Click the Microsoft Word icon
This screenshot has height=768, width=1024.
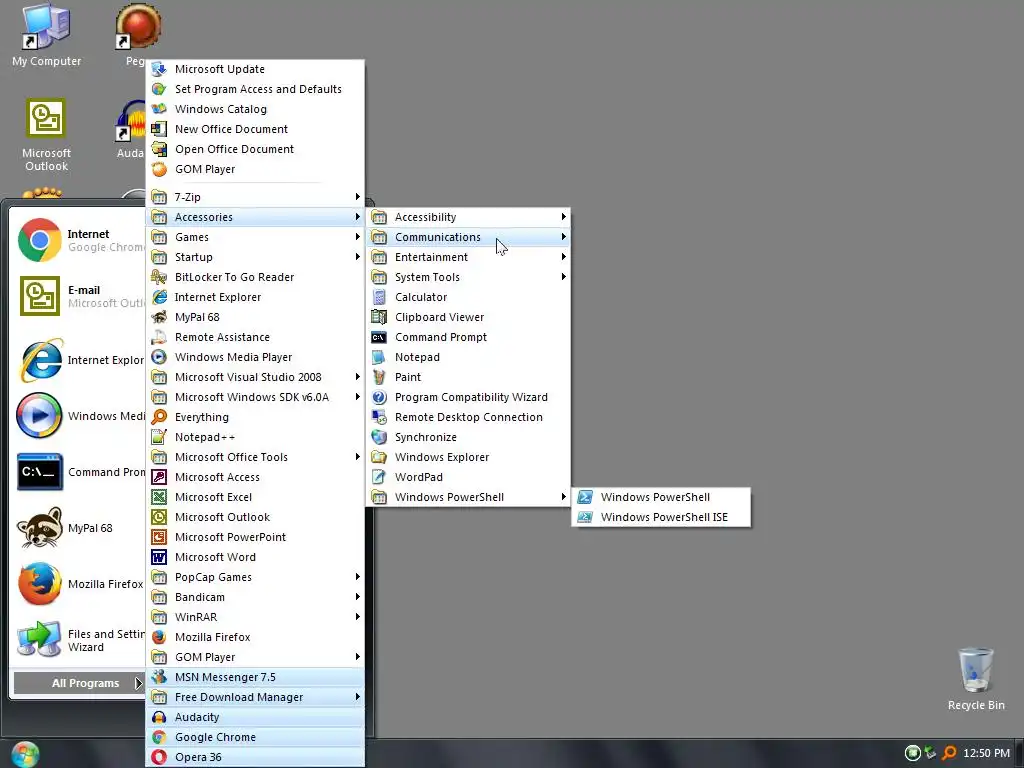159,557
